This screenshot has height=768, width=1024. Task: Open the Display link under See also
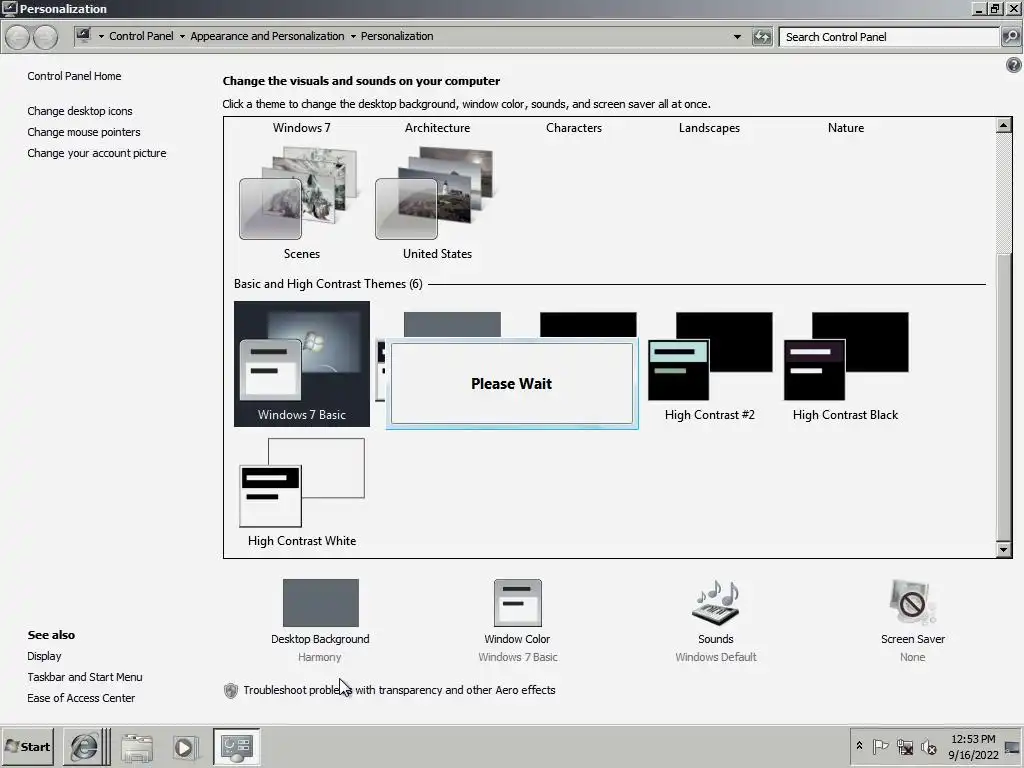click(x=44, y=656)
